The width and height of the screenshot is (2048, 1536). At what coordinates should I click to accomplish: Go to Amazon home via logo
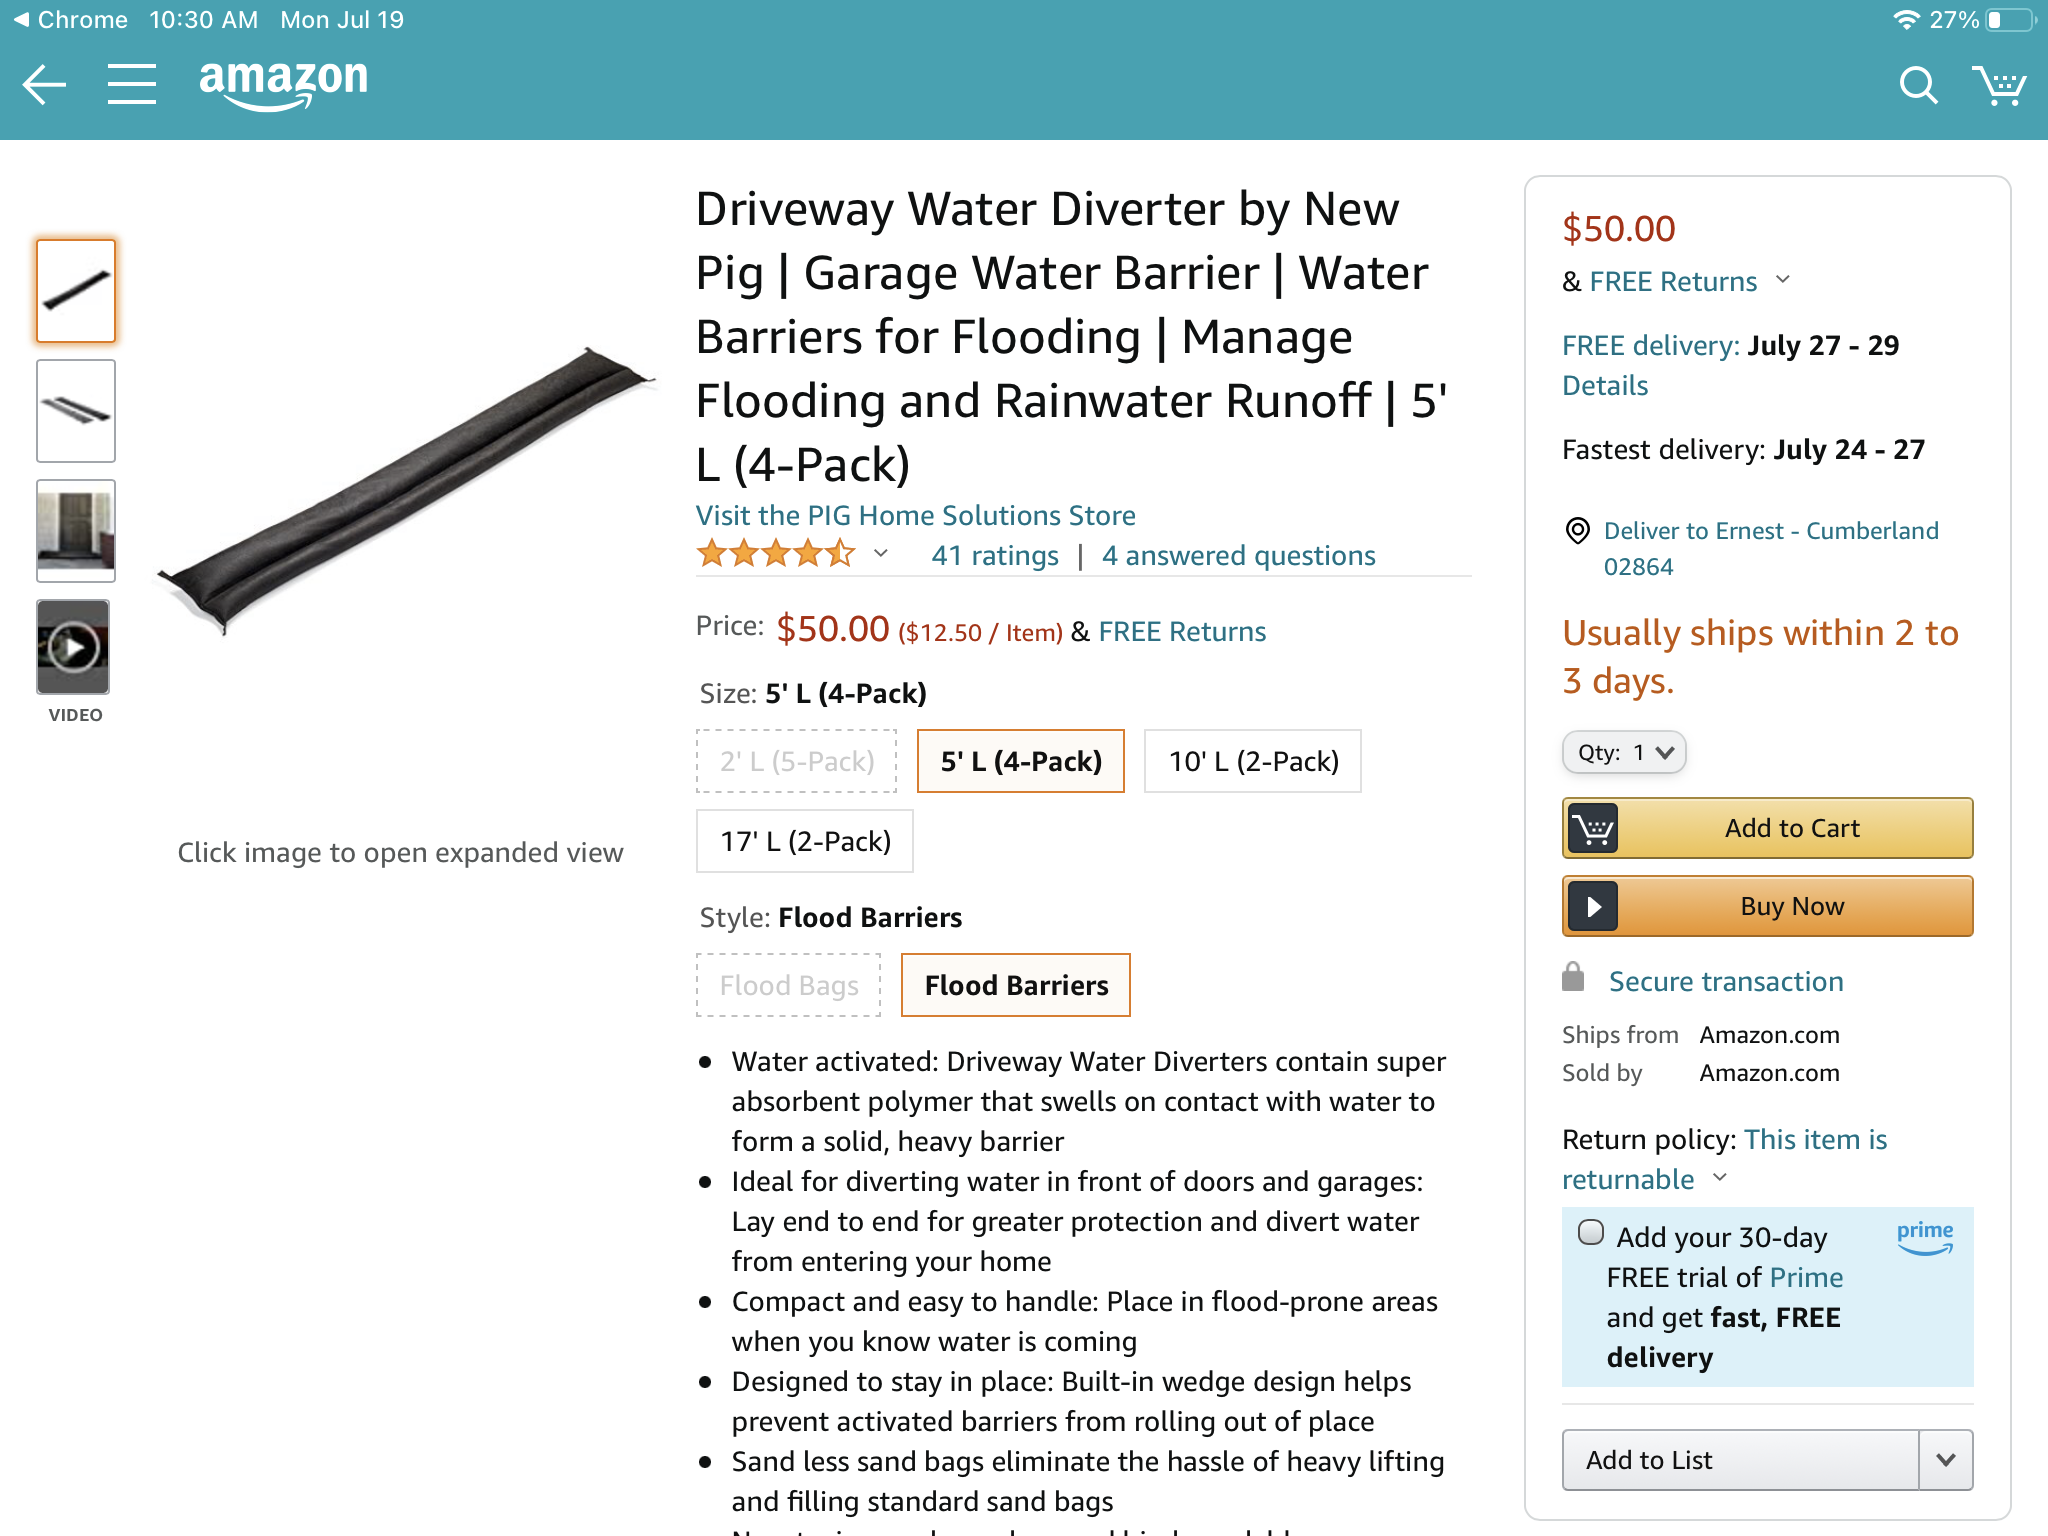[x=284, y=82]
